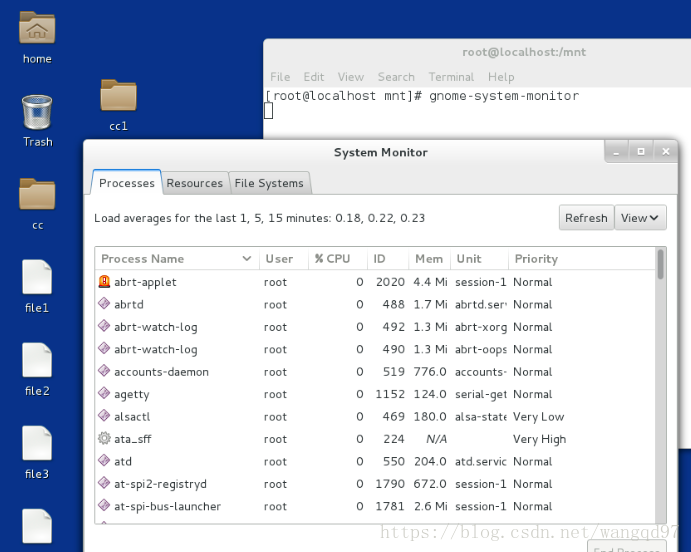691x552 pixels.
Task: Click the serial-get unit cell
Action: [481, 394]
